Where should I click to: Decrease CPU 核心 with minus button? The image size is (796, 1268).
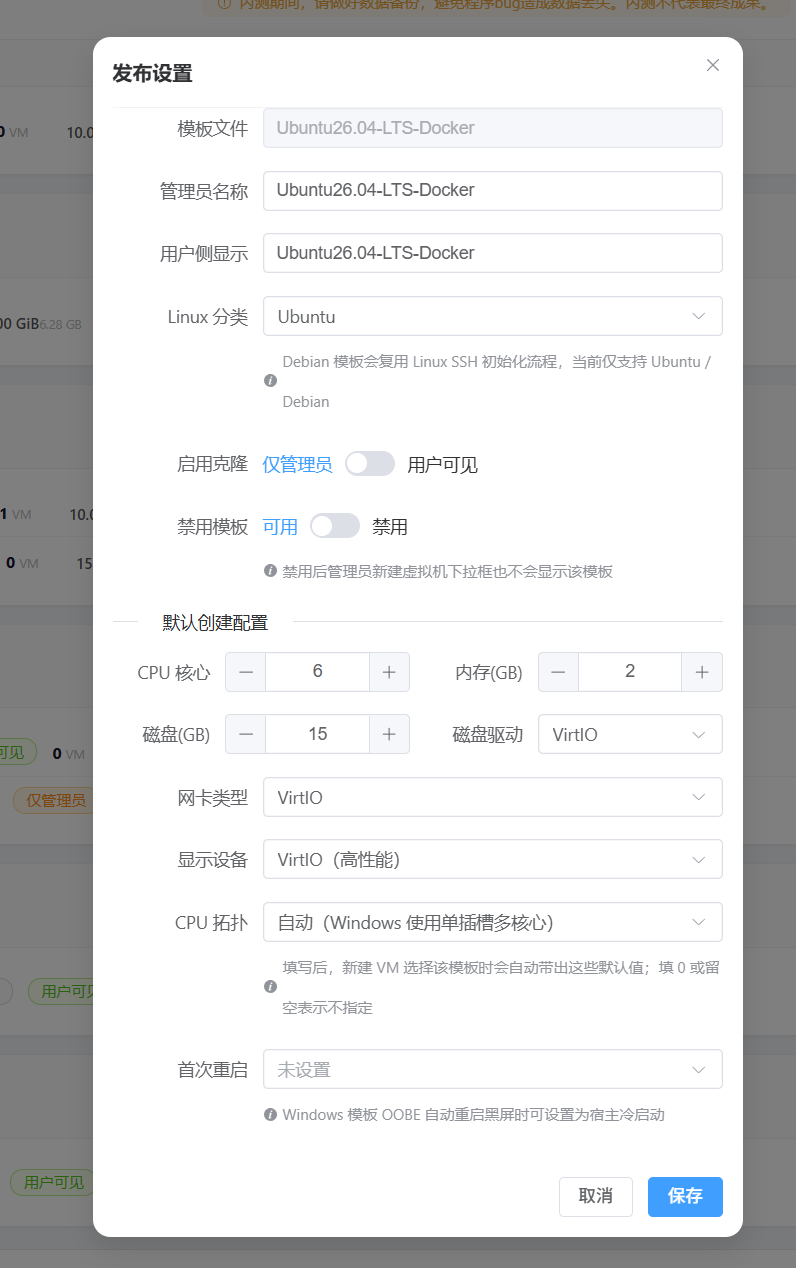pos(246,672)
